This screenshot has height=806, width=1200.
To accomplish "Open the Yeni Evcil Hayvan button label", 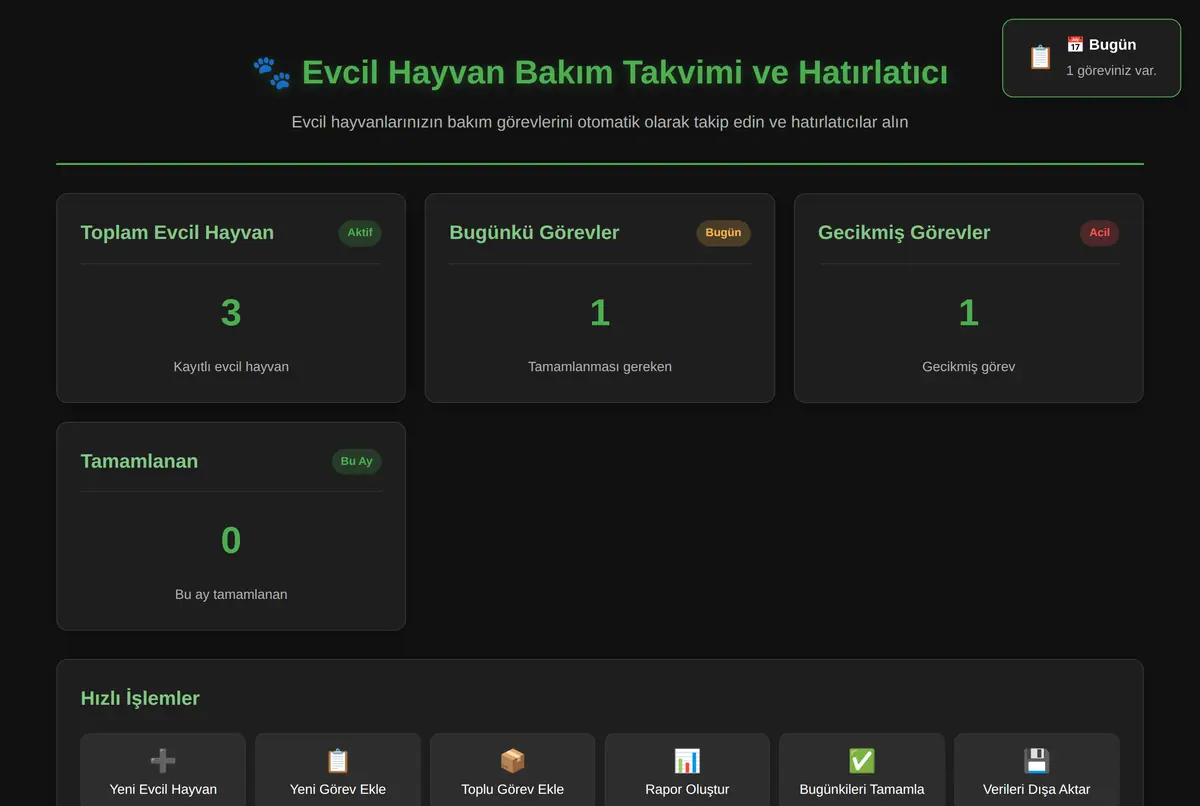I will click(163, 789).
